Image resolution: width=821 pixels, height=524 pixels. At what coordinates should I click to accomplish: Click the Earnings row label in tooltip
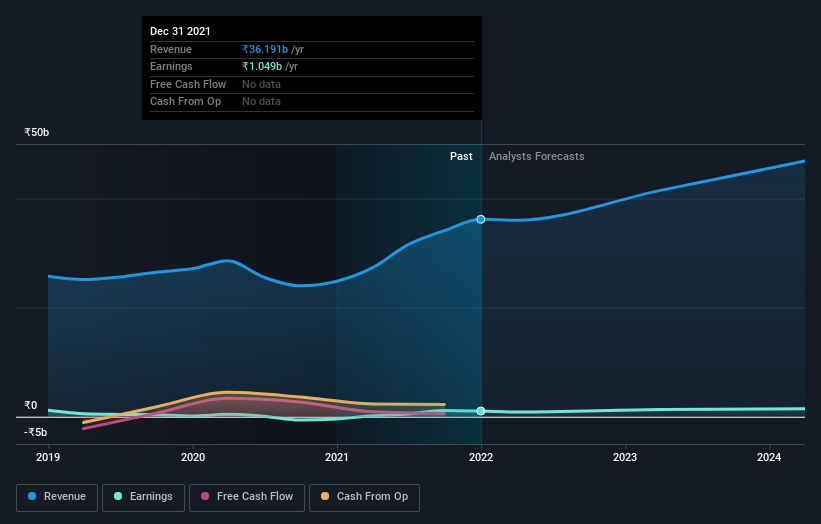(x=171, y=66)
